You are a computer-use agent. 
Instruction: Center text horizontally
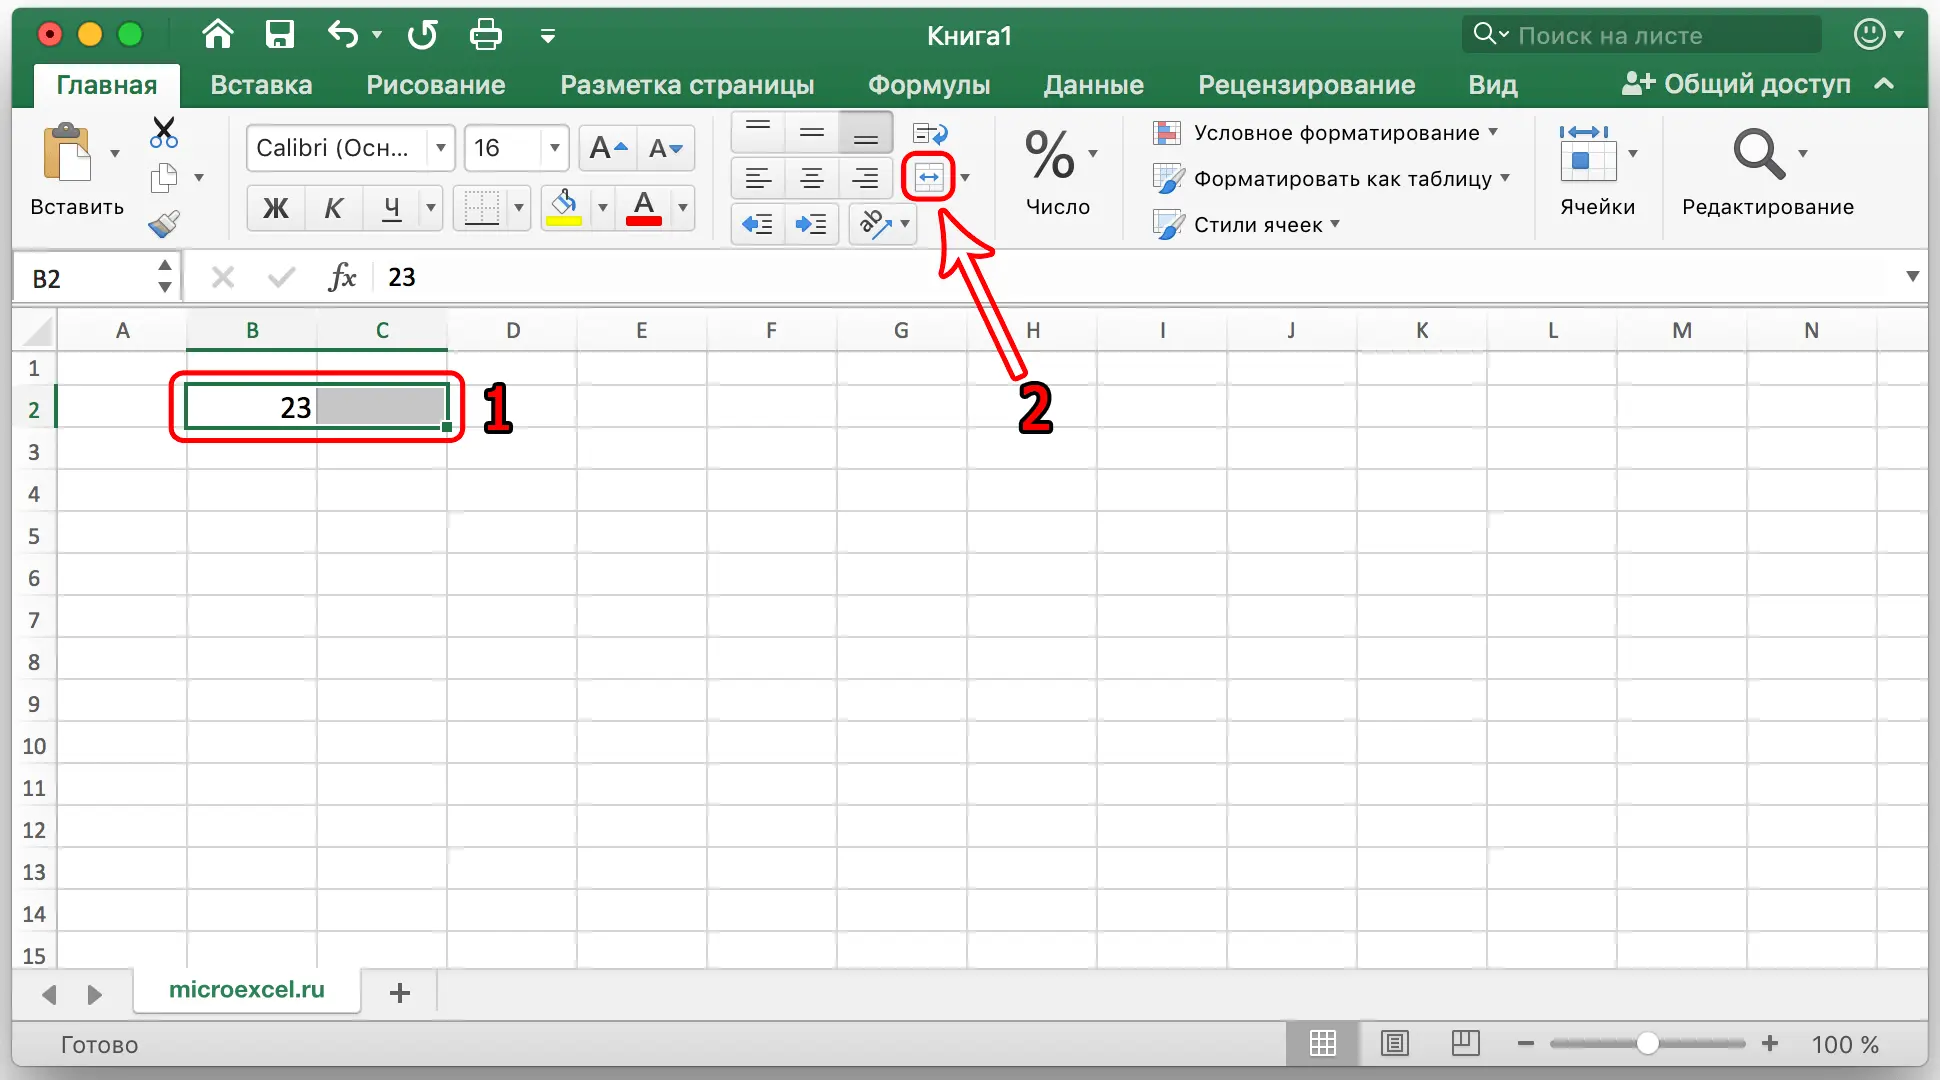tap(812, 179)
